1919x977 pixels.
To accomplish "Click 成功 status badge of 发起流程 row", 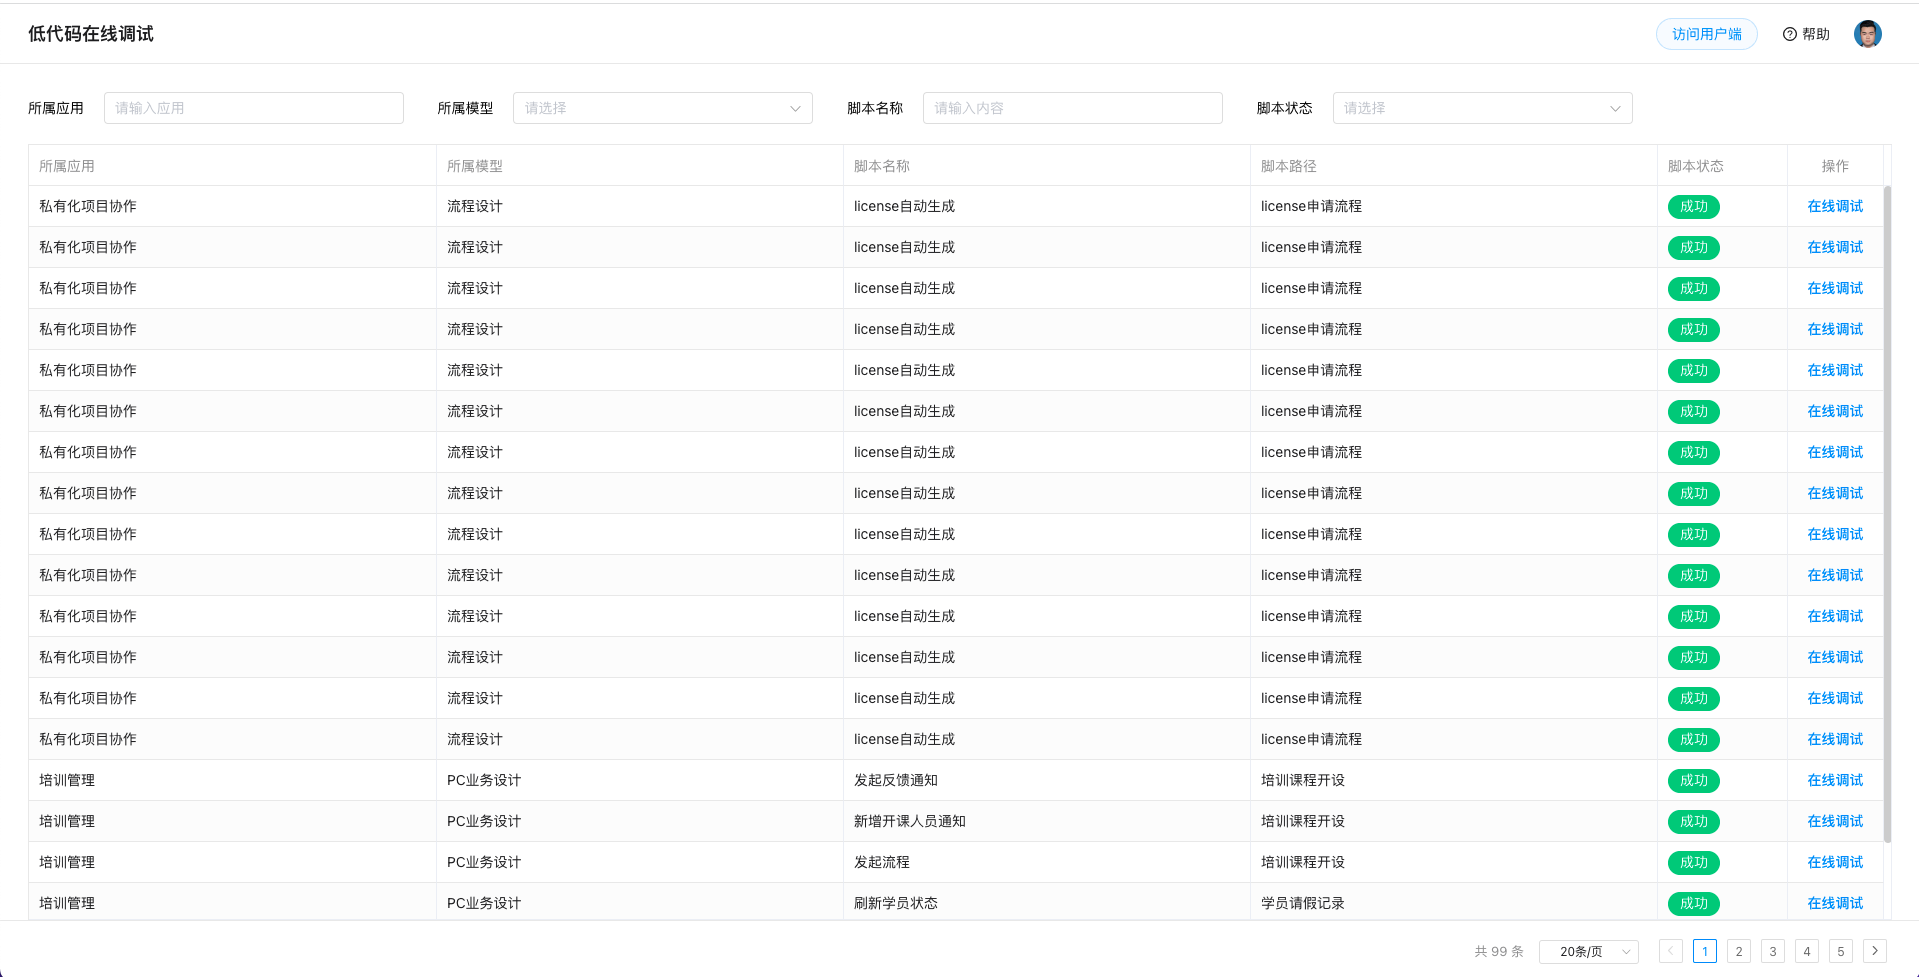I will [x=1693, y=862].
